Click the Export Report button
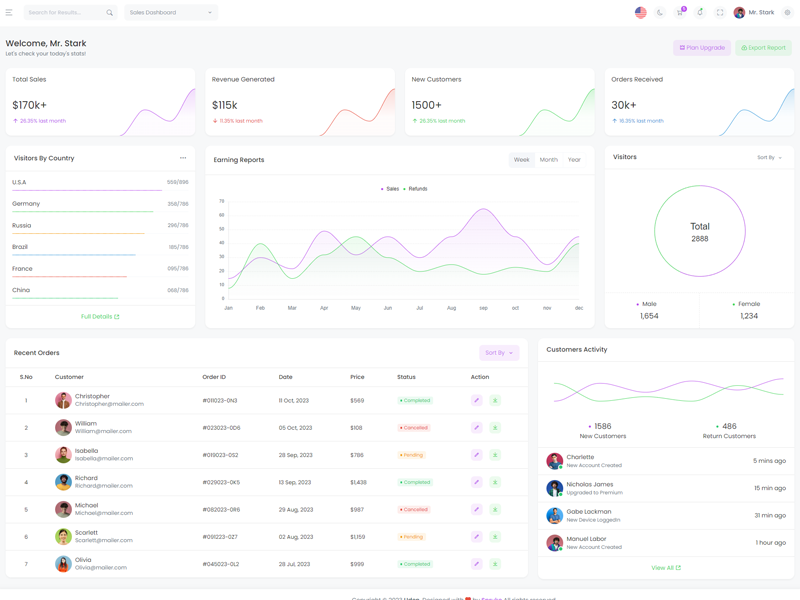 point(764,48)
